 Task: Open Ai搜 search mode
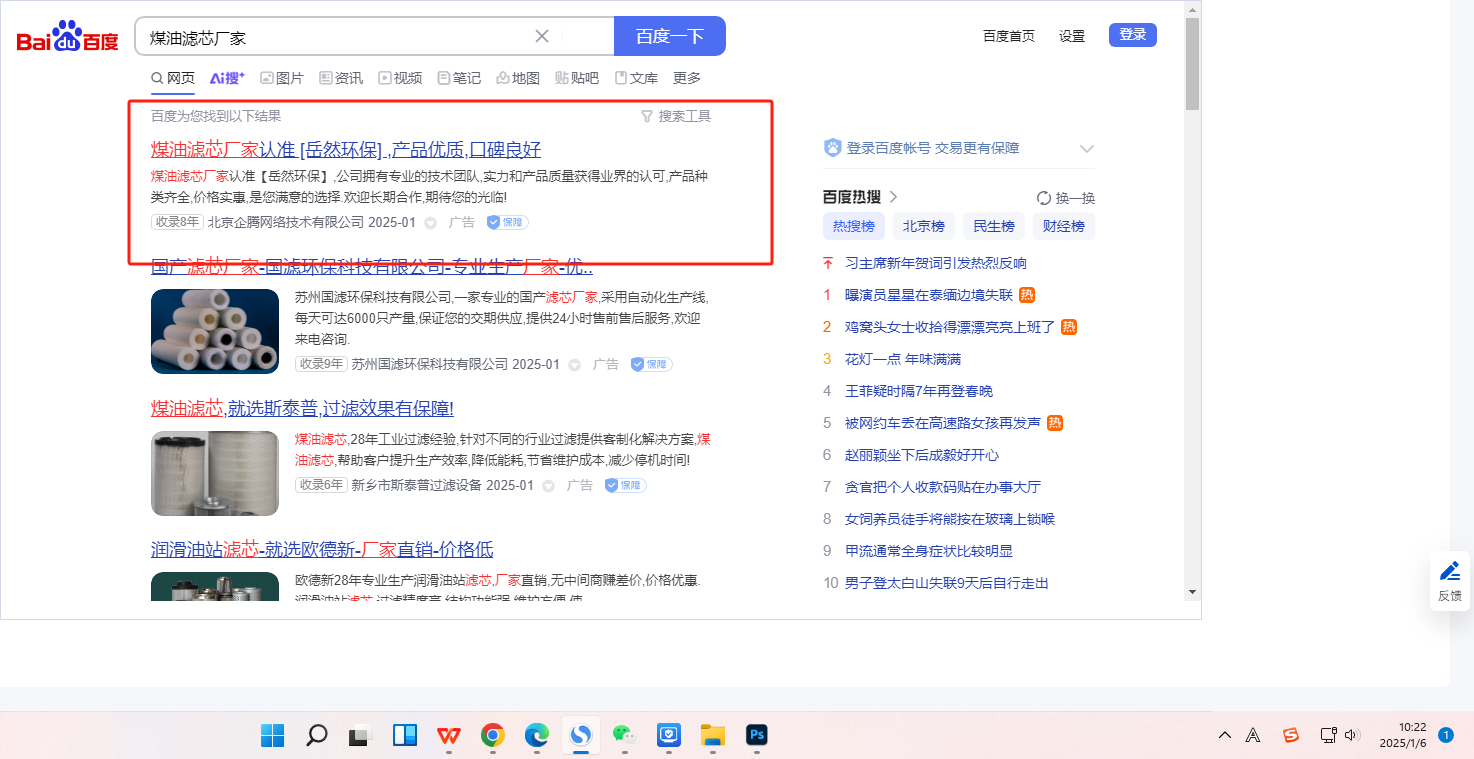click(227, 78)
